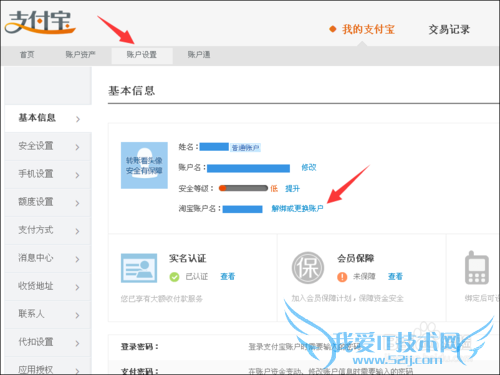Open 我的支付宝 section
500x375 pixels.
tap(368, 29)
